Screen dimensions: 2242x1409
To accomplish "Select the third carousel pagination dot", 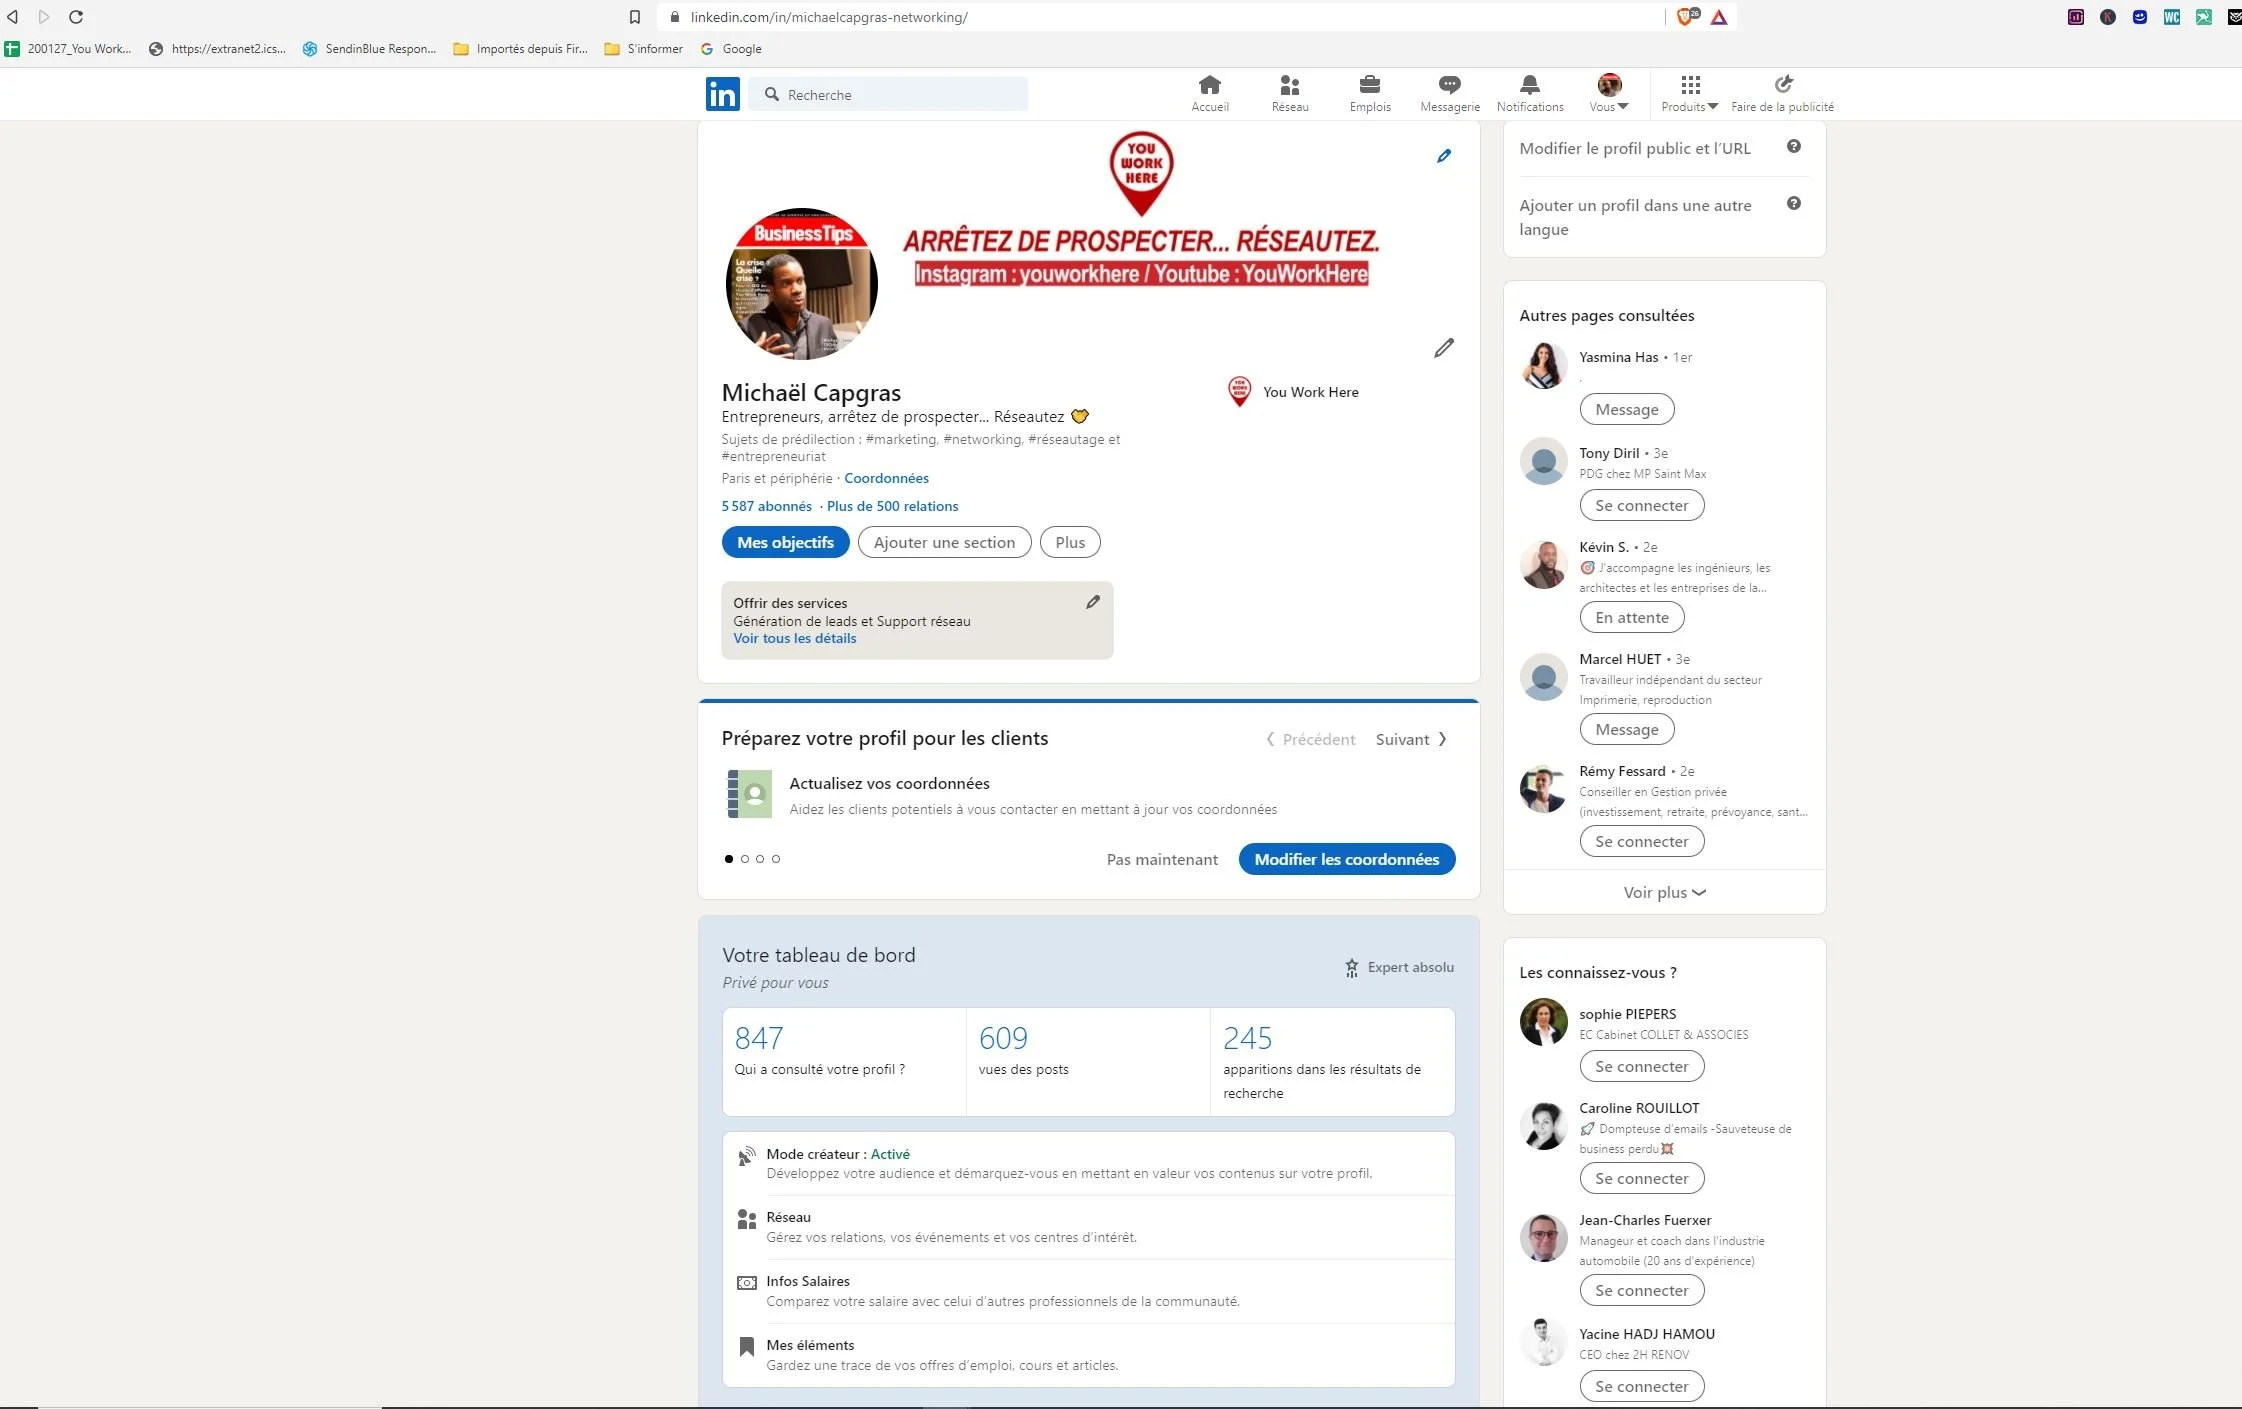I will 760,859.
